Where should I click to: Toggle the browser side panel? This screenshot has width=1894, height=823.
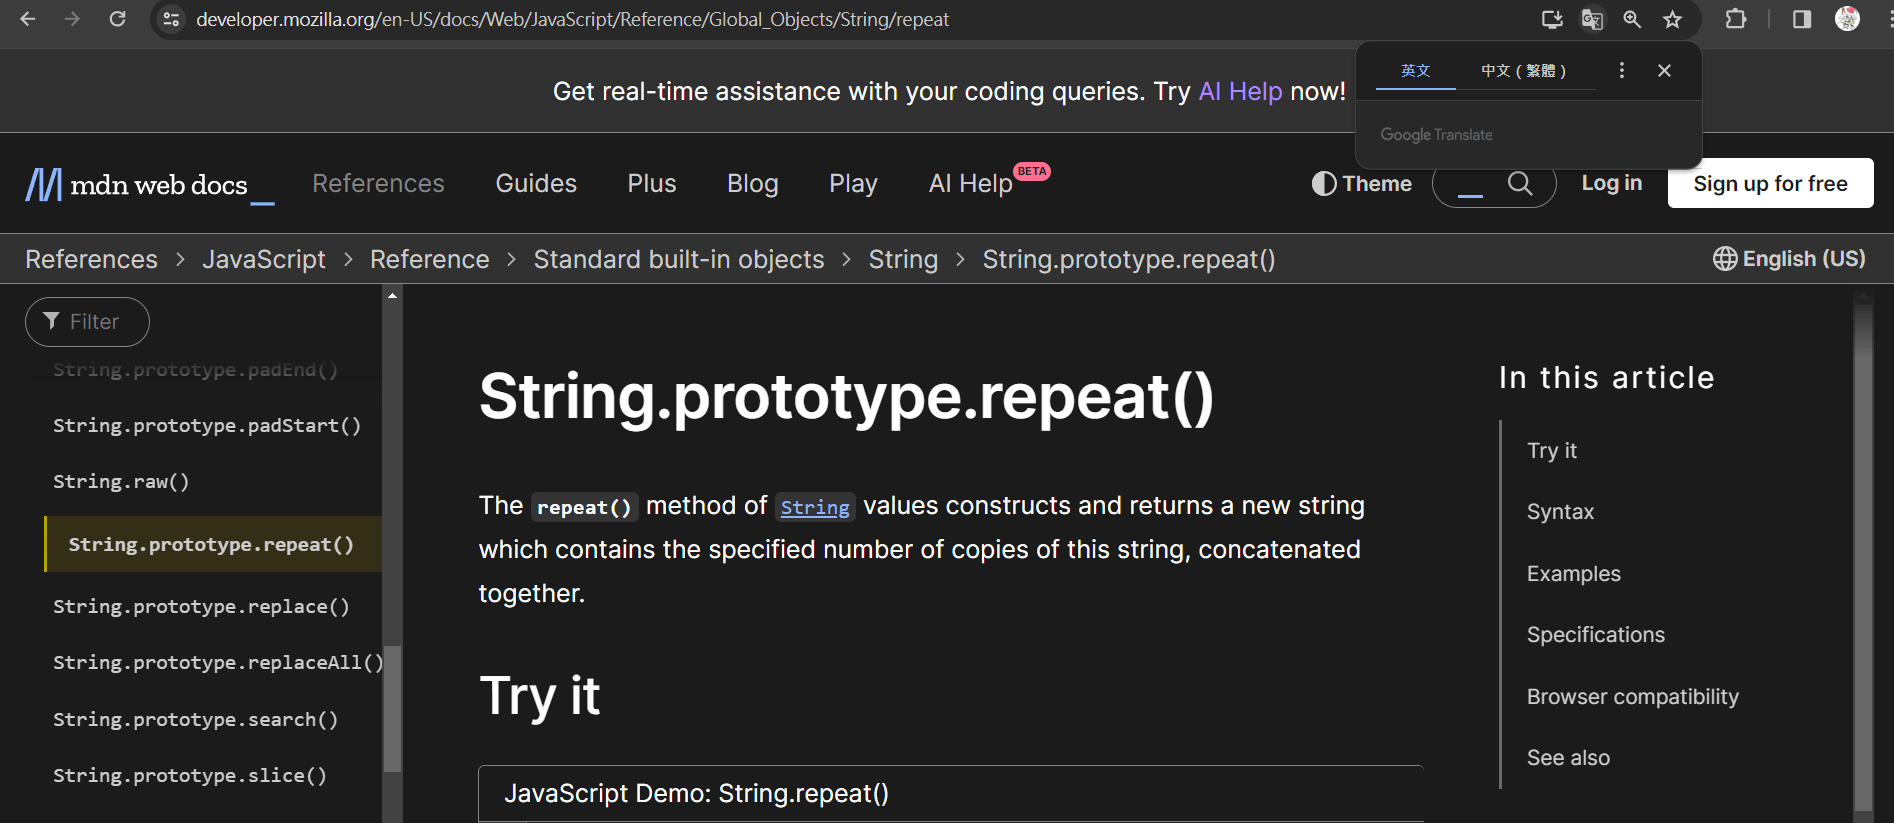[1802, 19]
